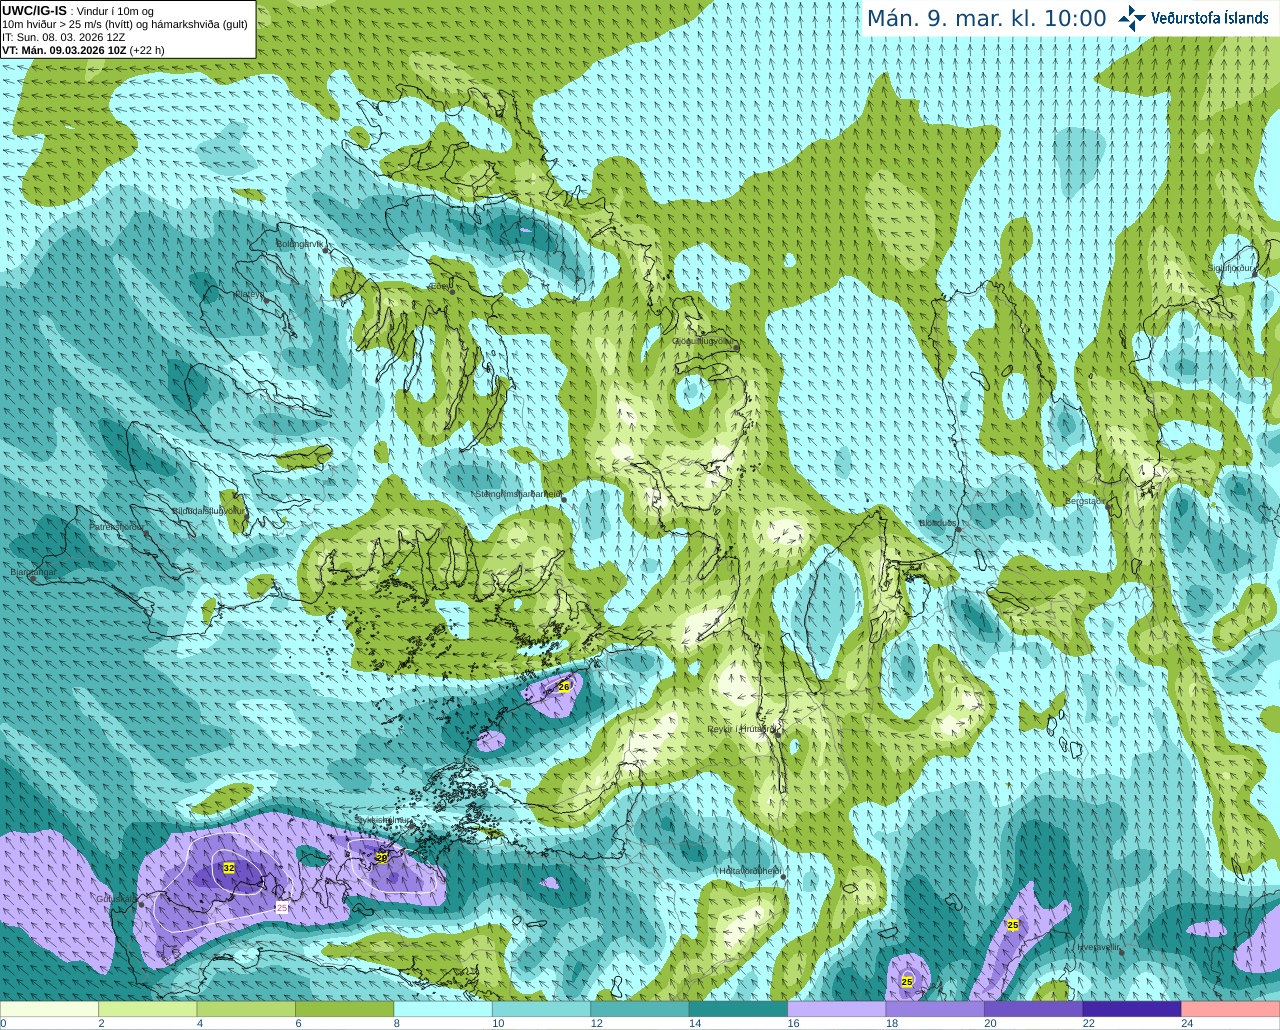This screenshot has width=1280, height=1030.
Task: Click the 'Bergstaðir' station label
Action: (1087, 501)
